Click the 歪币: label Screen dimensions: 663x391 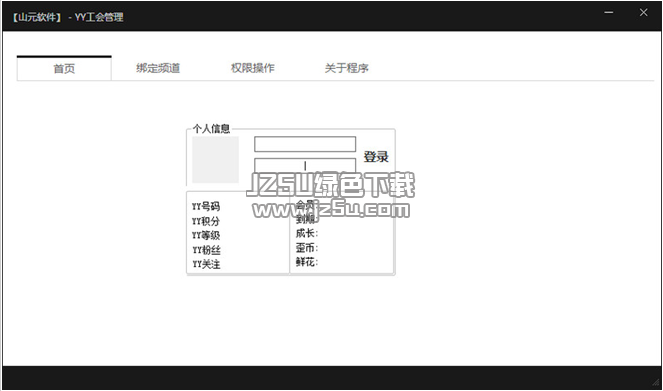307,248
